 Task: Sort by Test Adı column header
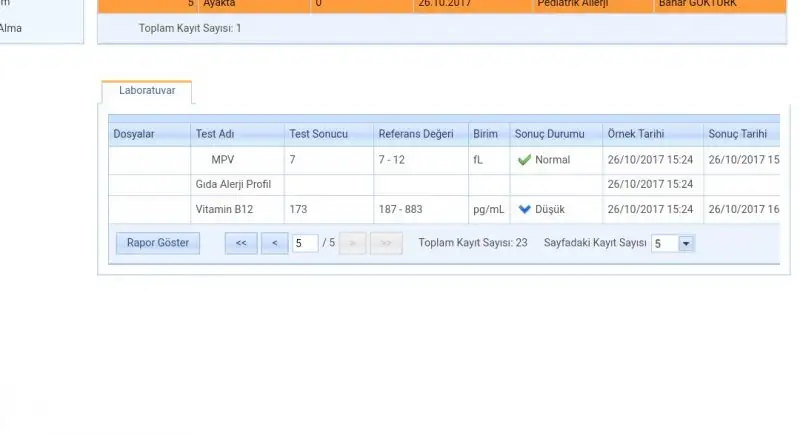214,134
